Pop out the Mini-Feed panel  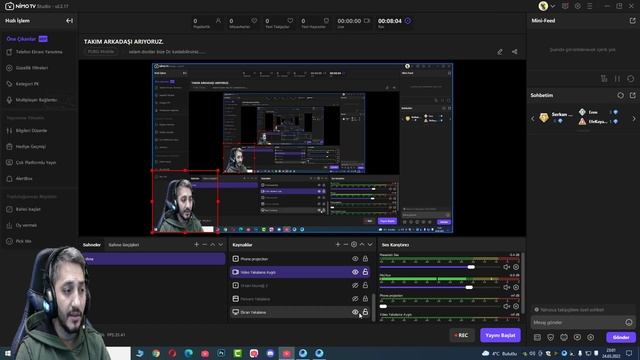(633, 20)
